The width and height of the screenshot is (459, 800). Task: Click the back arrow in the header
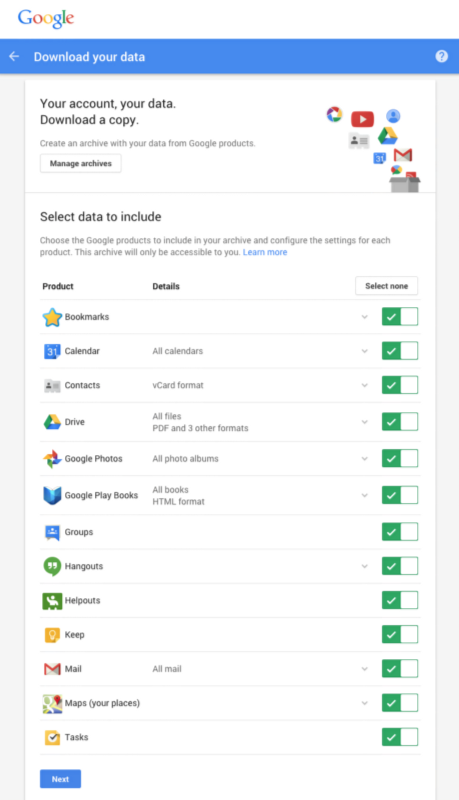14,56
